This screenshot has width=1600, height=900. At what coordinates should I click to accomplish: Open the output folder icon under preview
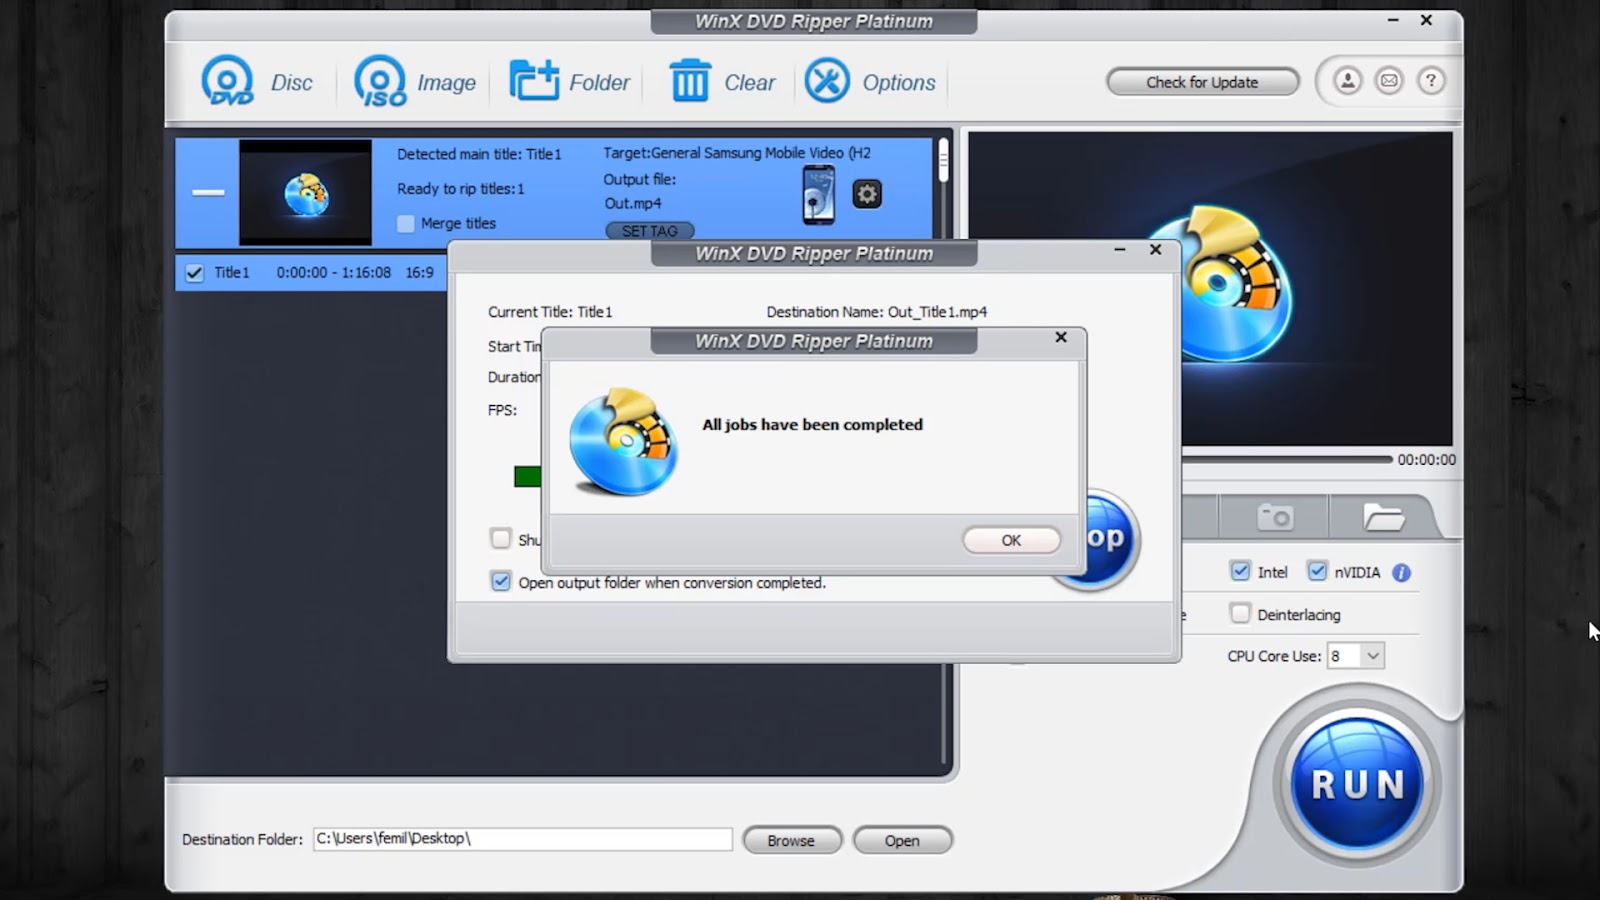[x=1384, y=517]
